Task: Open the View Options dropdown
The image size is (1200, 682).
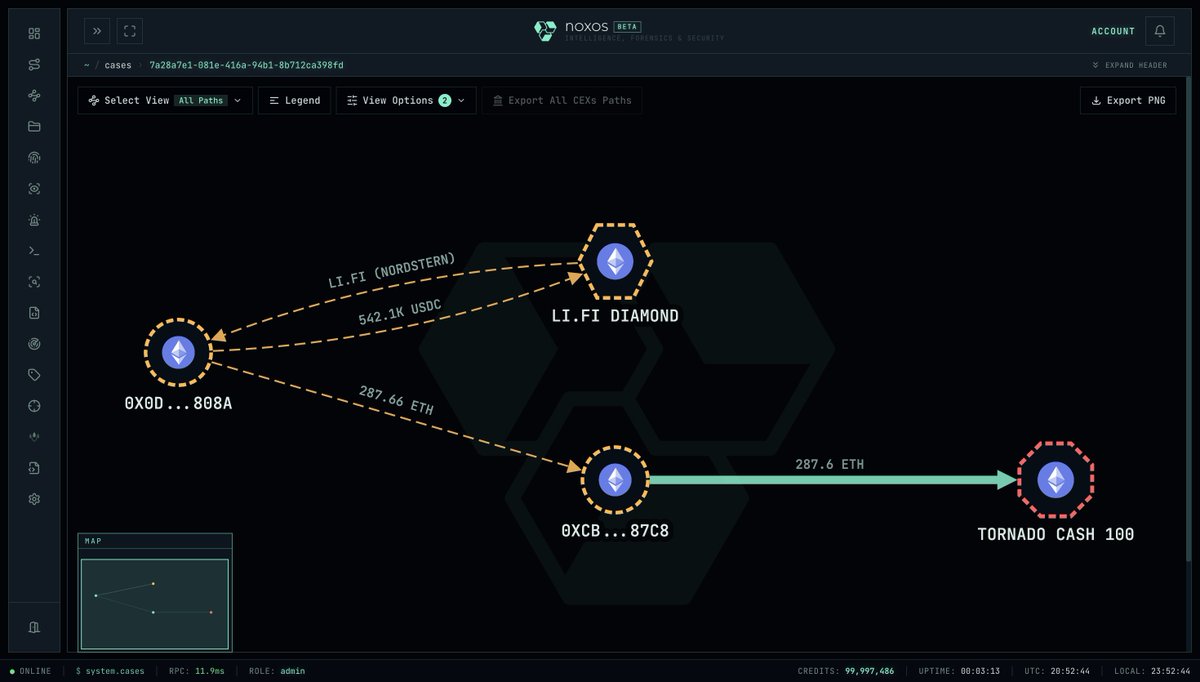Action: 406,100
